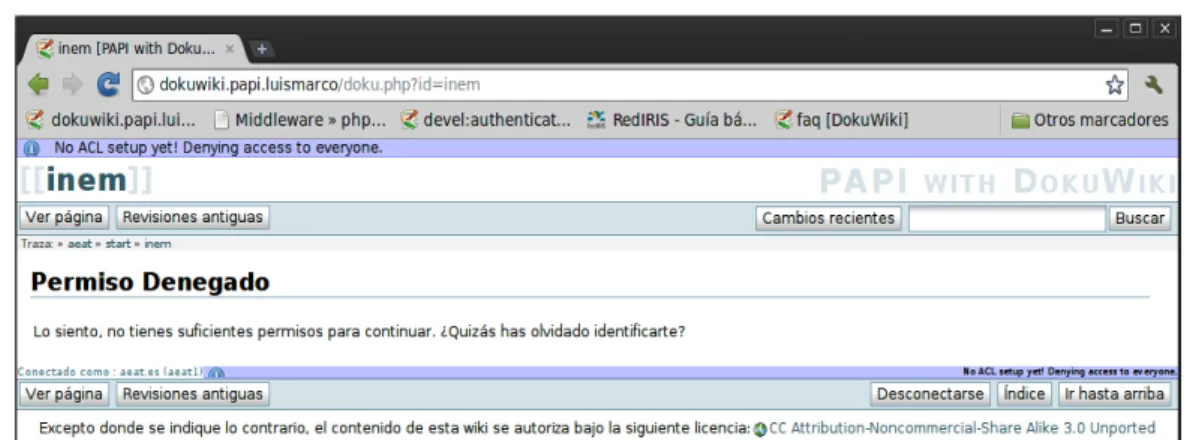Click the faq [DokuWiki] bookmark favicon
The width and height of the screenshot is (1190, 440).
click(782, 120)
